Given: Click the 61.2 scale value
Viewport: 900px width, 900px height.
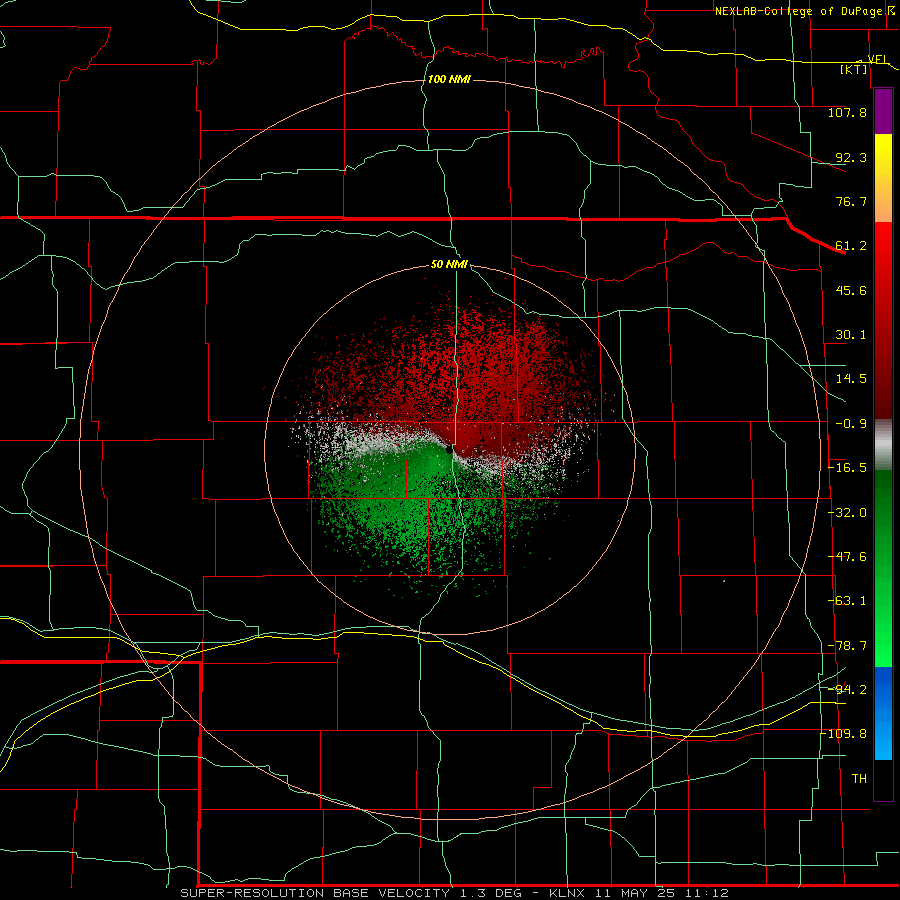Looking at the screenshot, I should 851,246.
